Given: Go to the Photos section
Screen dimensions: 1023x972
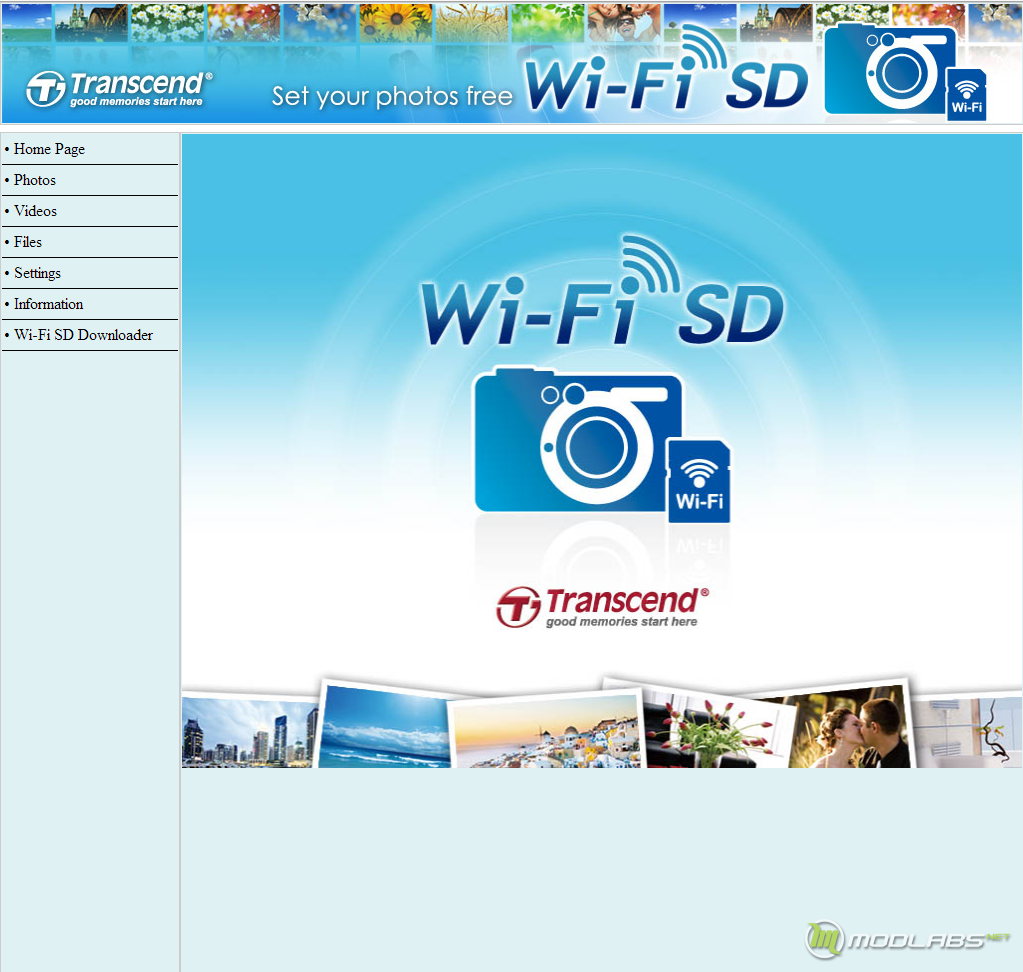Looking at the screenshot, I should coord(35,180).
